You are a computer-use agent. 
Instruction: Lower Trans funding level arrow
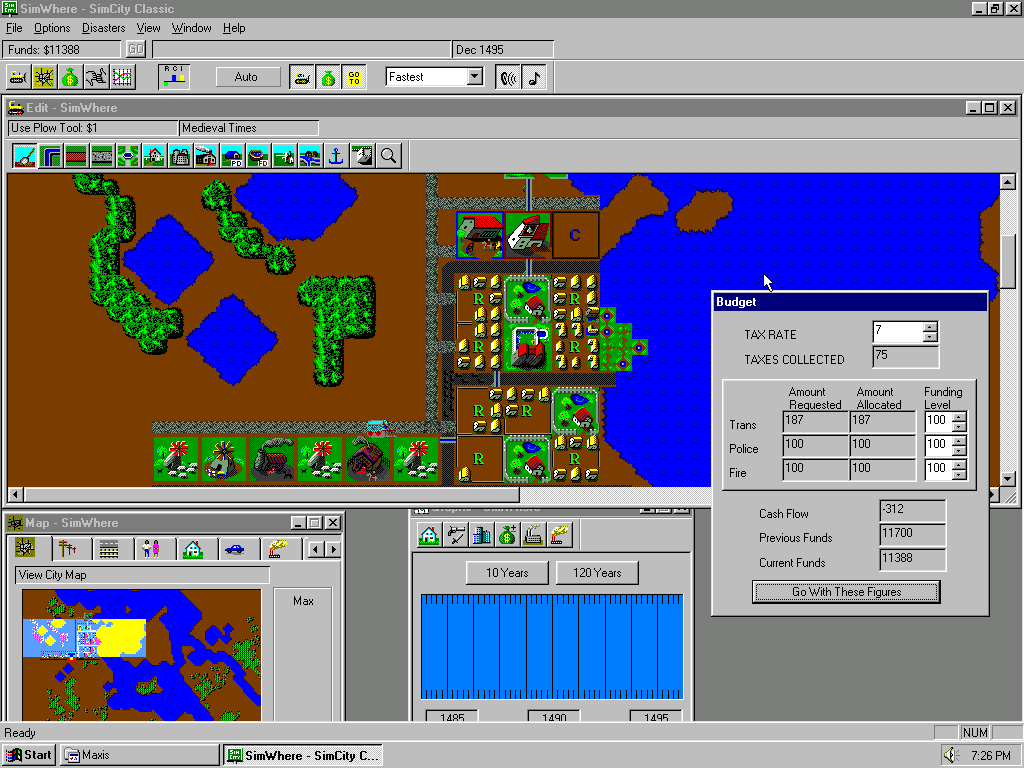[959, 426]
